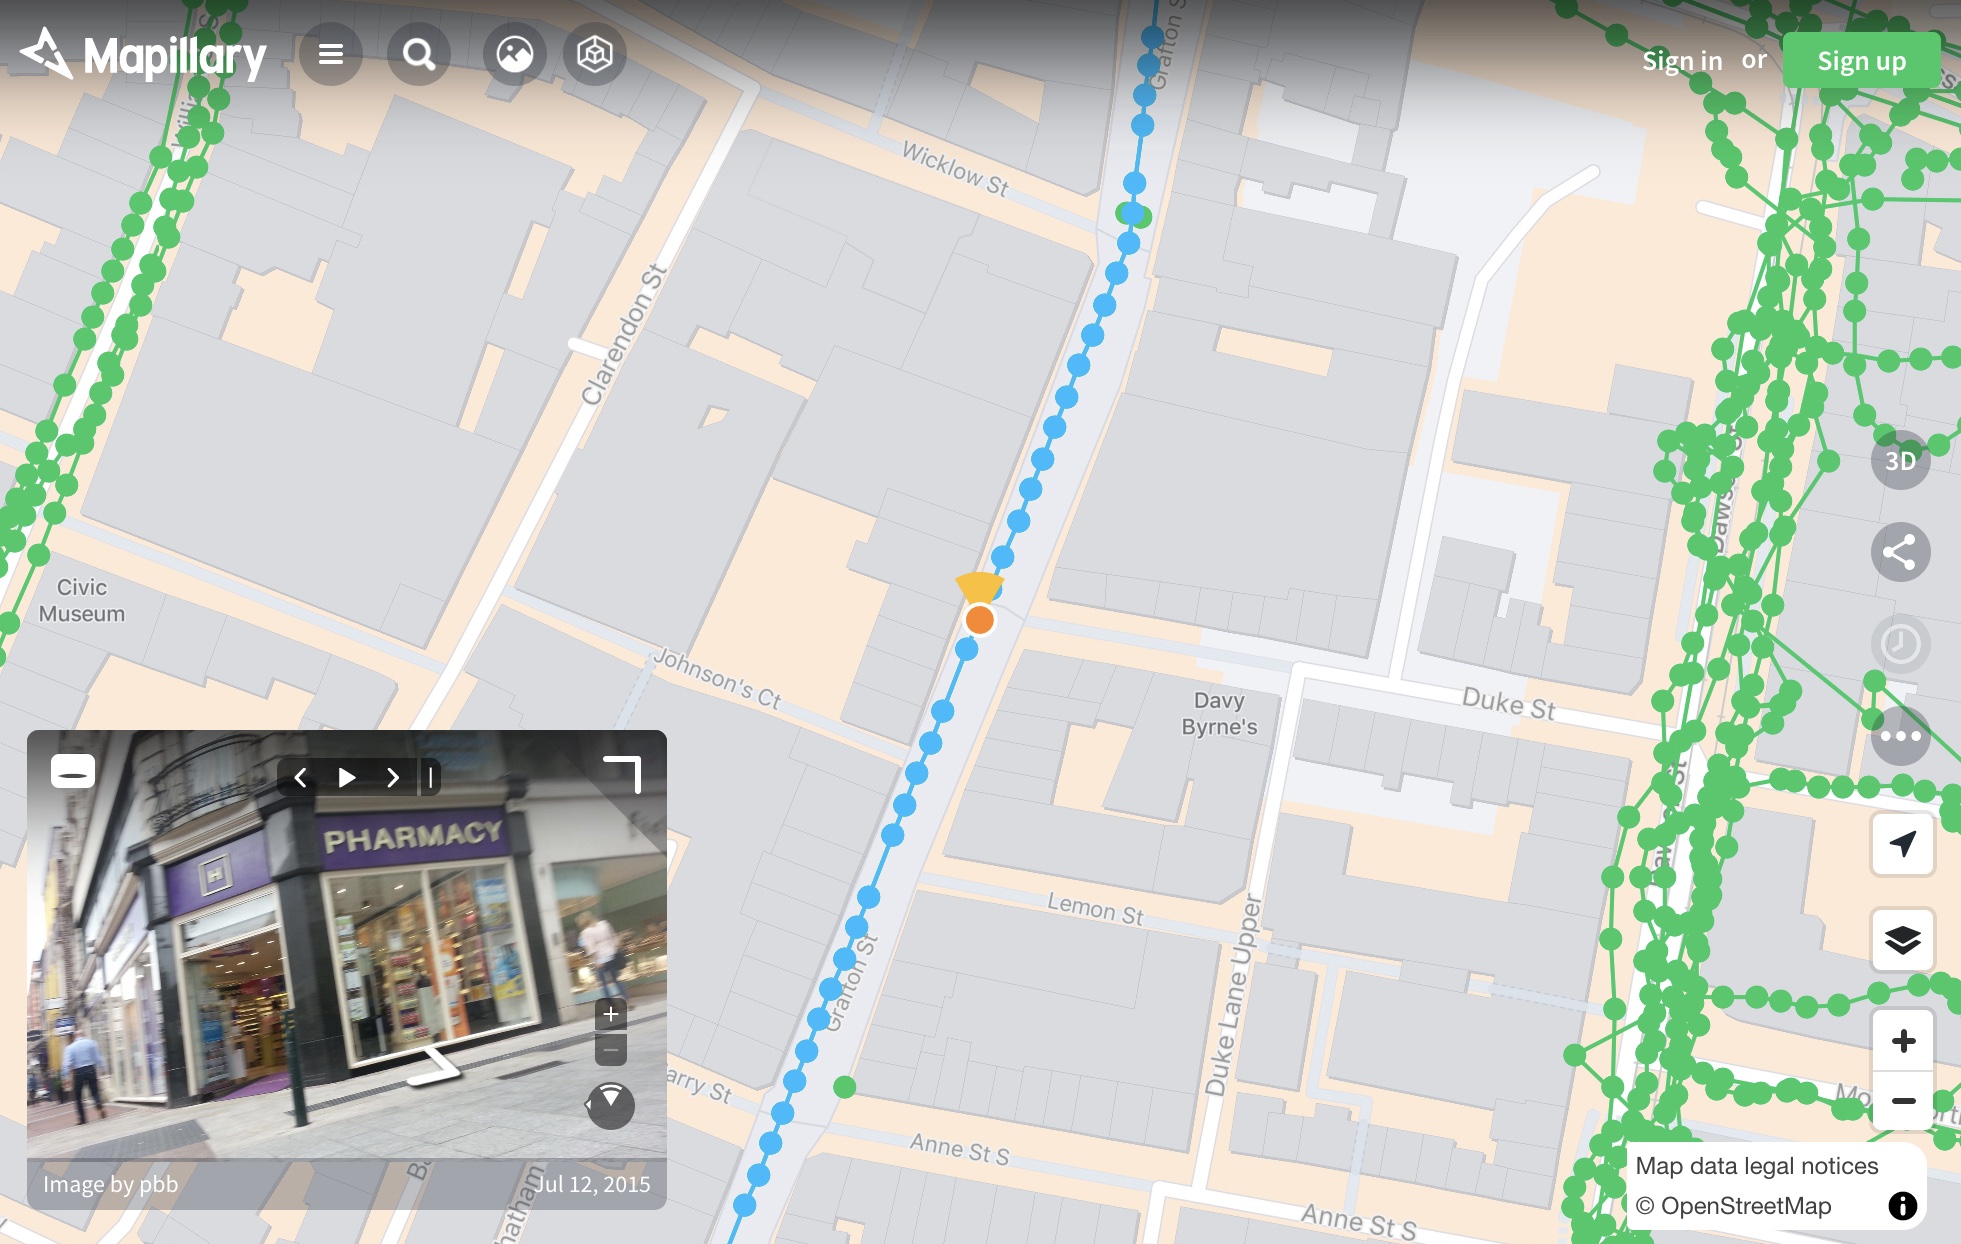Step to next image in sequence
The height and width of the screenshot is (1244, 1961).
[x=392, y=776]
